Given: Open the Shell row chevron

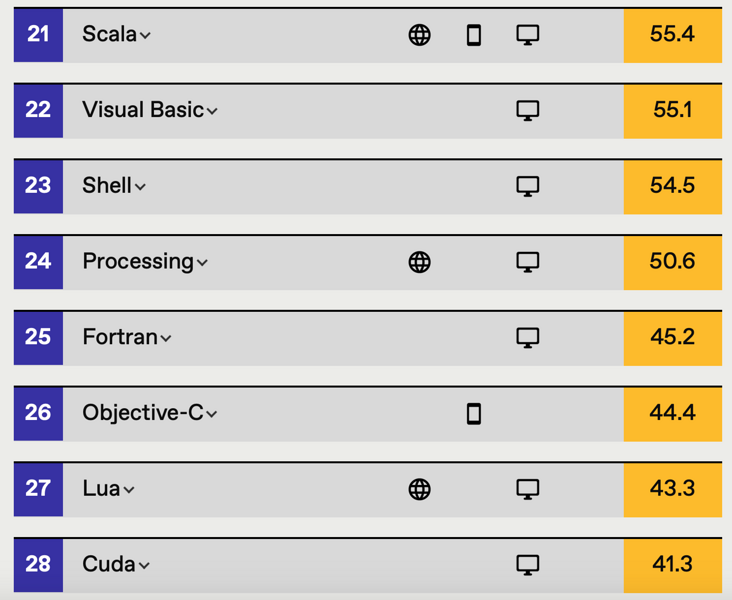Looking at the screenshot, I should tap(140, 187).
